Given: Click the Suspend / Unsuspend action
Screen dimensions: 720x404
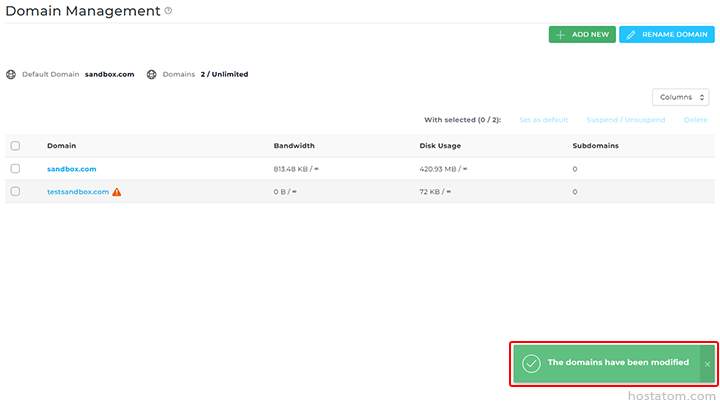Looking at the screenshot, I should pyautogui.click(x=625, y=120).
